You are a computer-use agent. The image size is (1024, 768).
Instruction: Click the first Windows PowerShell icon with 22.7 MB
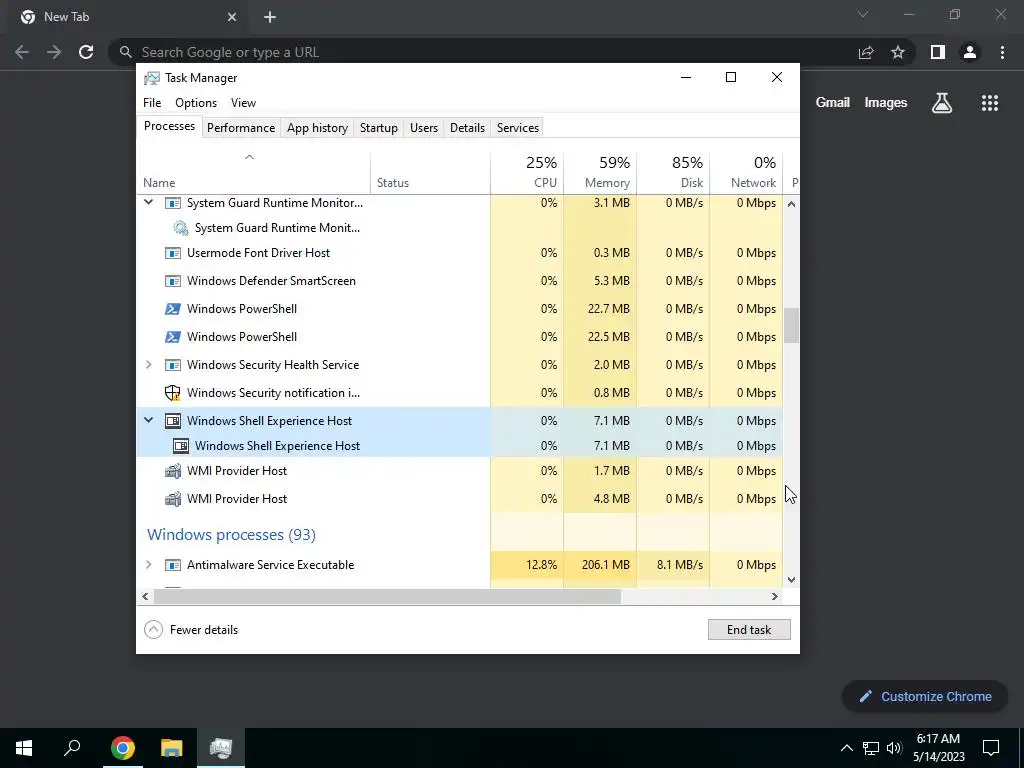click(x=172, y=309)
